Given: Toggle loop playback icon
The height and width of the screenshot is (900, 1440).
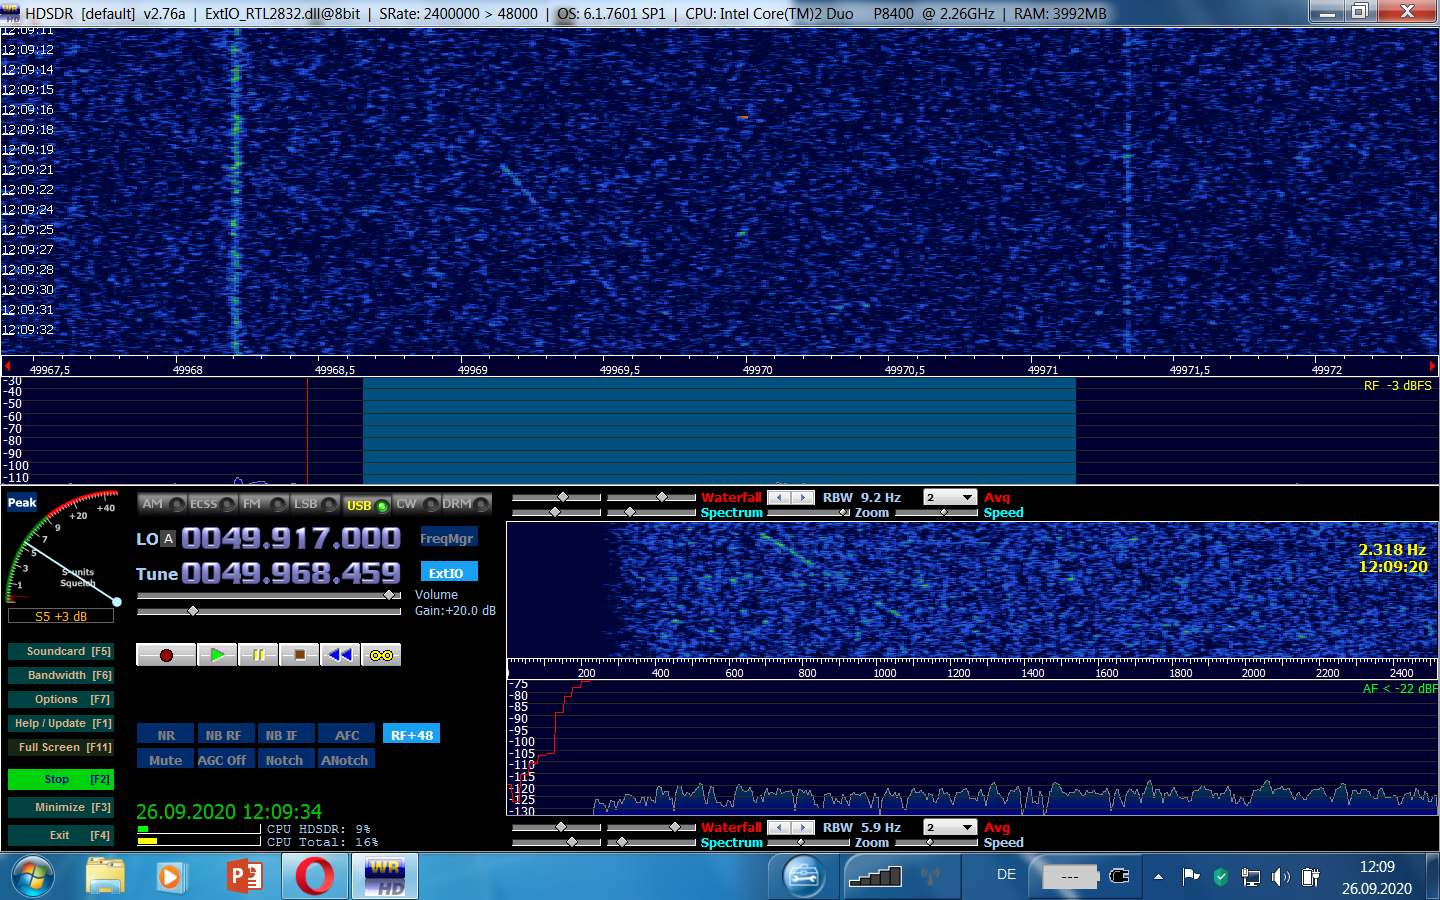Looking at the screenshot, I should pyautogui.click(x=381, y=655).
